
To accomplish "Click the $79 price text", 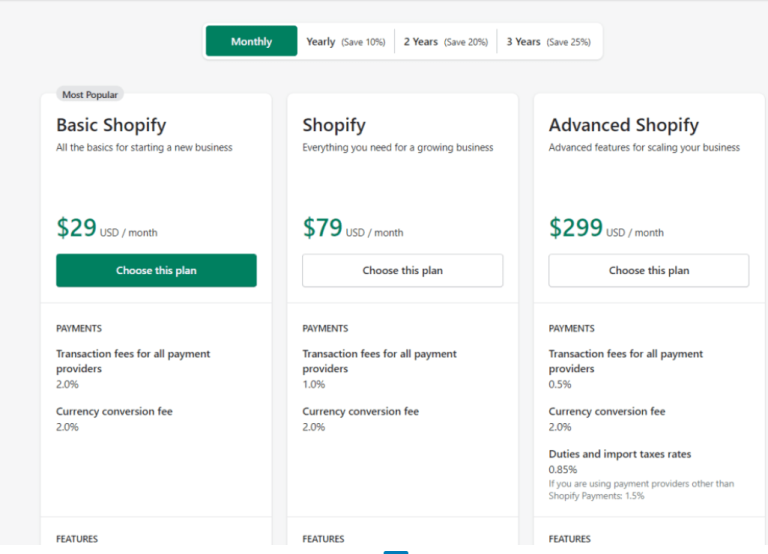I will coord(322,228).
